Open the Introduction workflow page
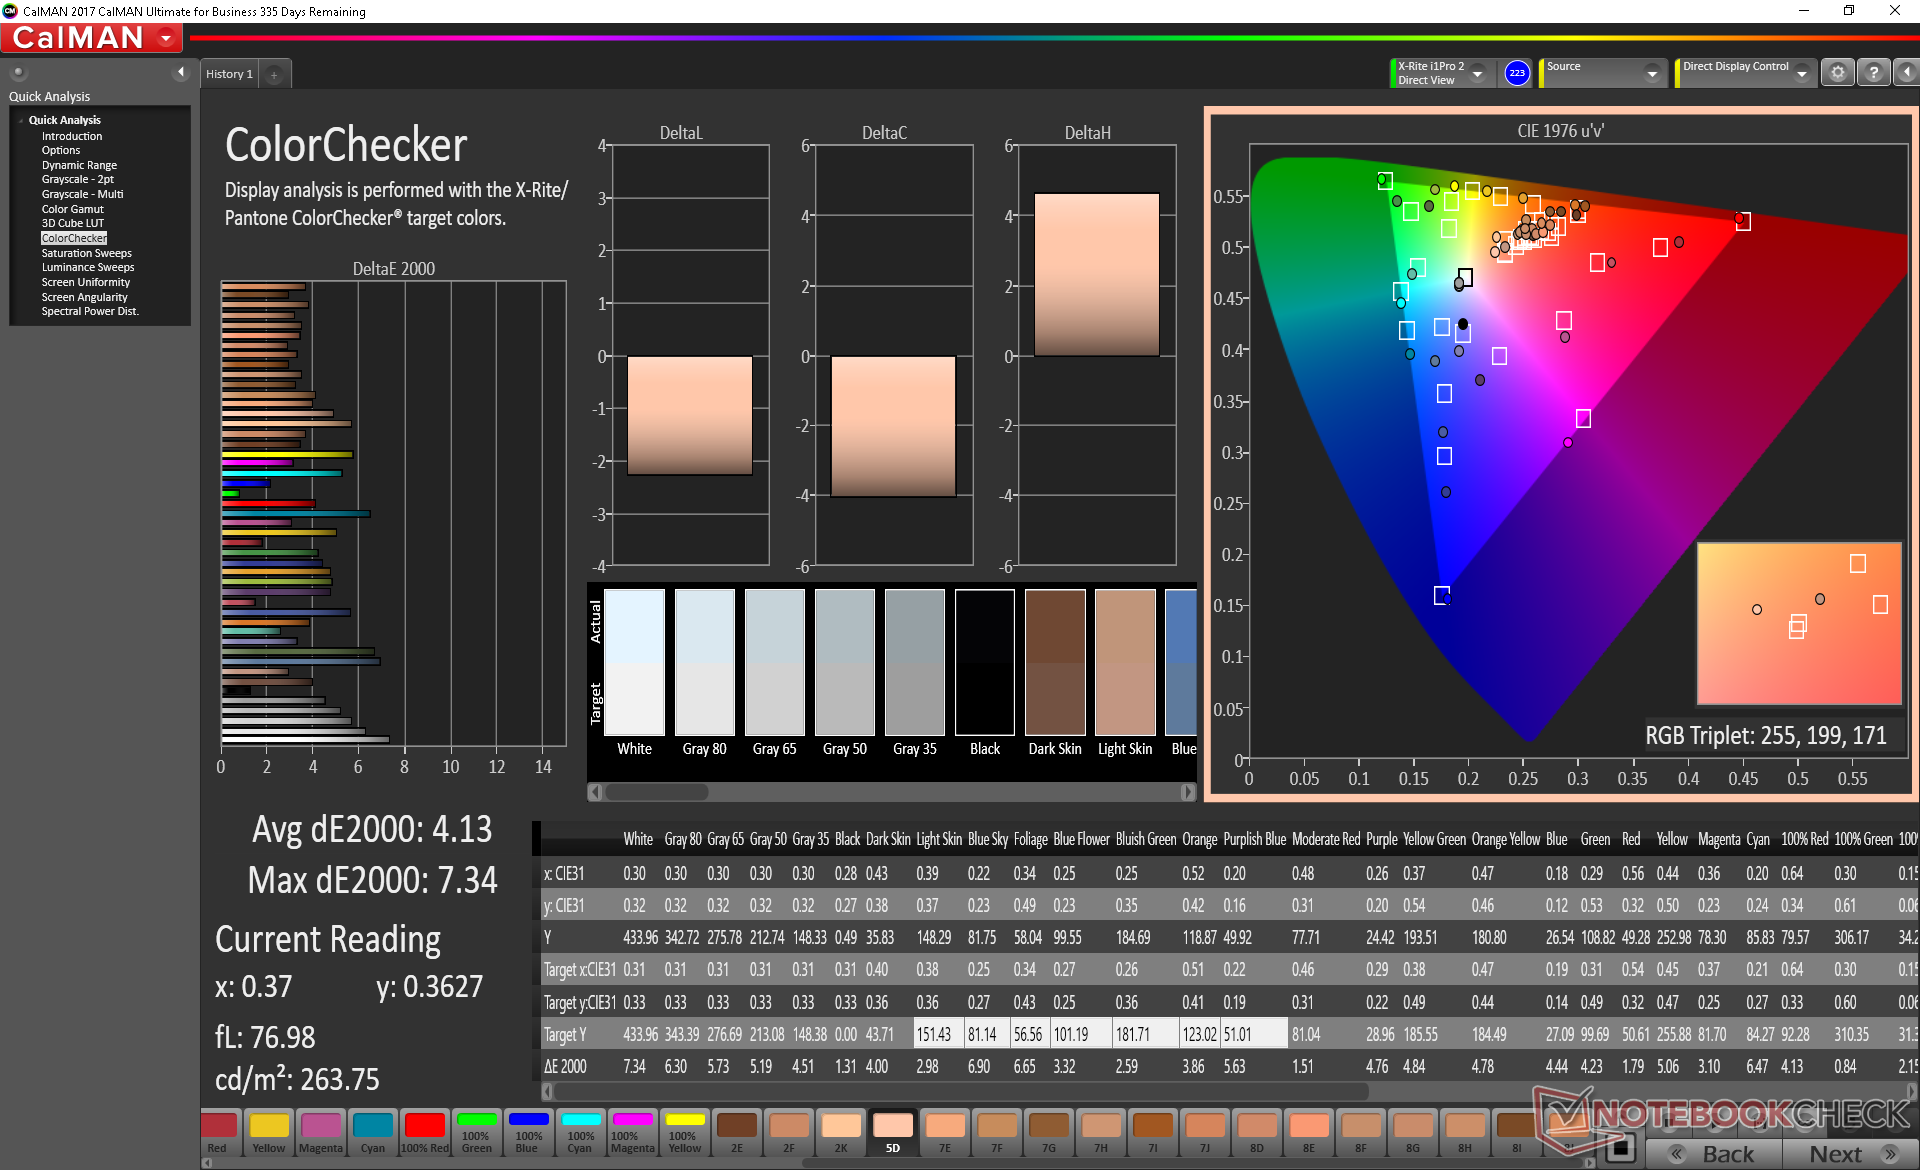 [72, 136]
